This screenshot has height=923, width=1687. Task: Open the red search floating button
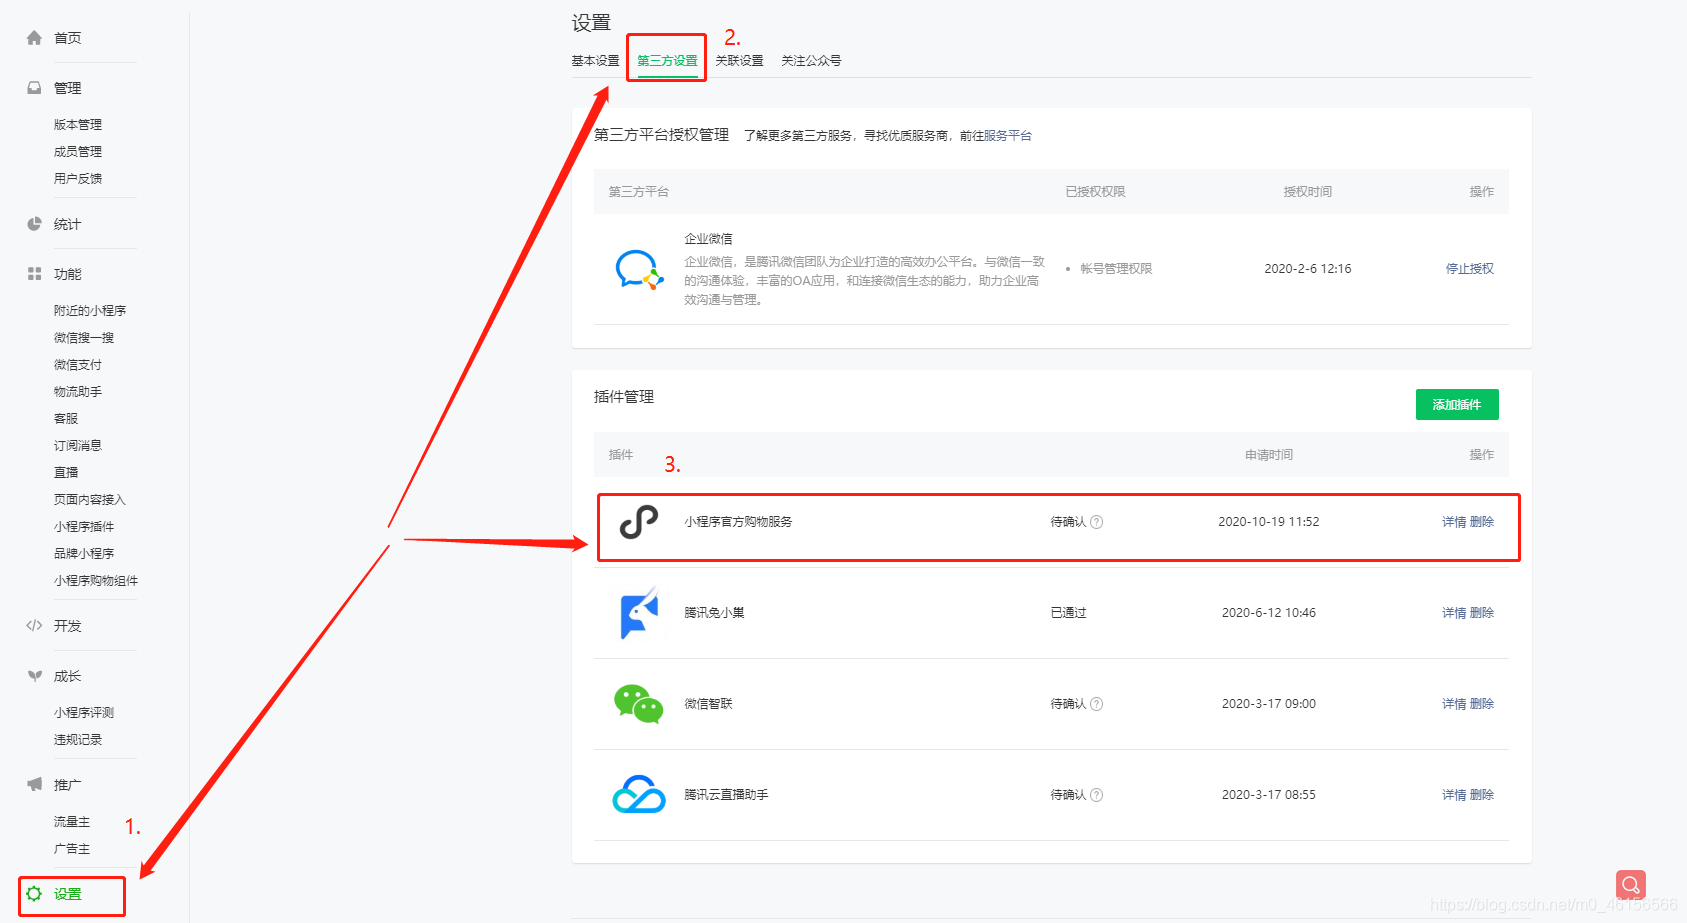point(1630,885)
